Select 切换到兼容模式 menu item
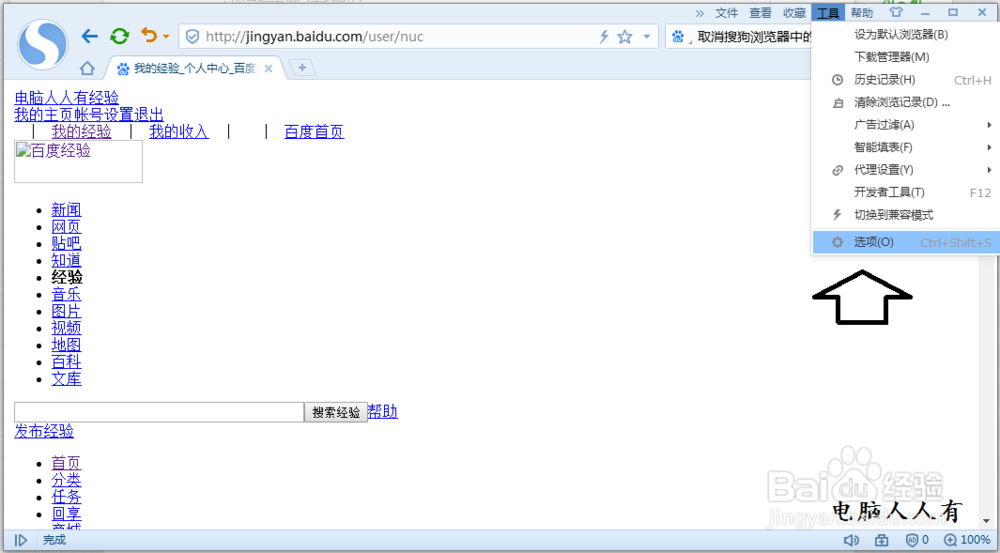 tap(906, 215)
